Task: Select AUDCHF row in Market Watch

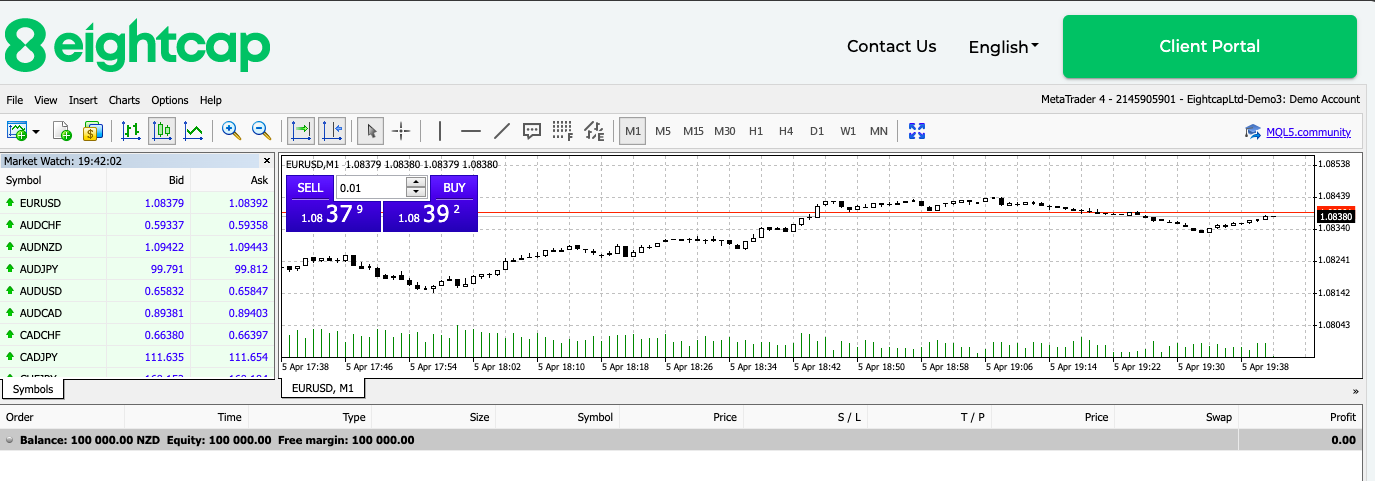Action: [x=137, y=225]
